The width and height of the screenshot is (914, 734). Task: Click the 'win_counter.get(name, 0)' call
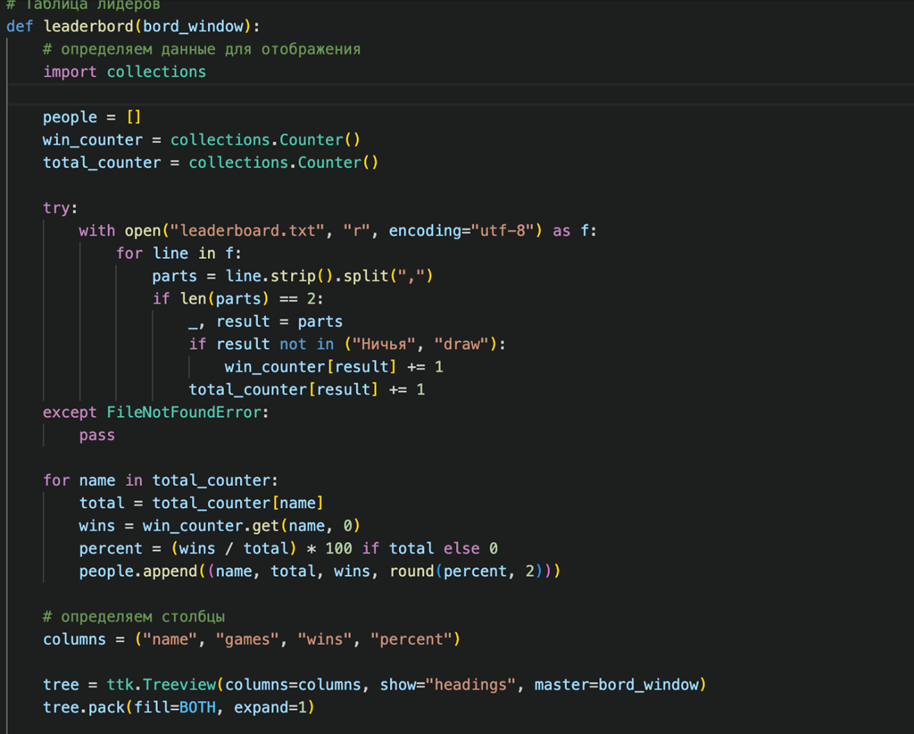point(252,526)
